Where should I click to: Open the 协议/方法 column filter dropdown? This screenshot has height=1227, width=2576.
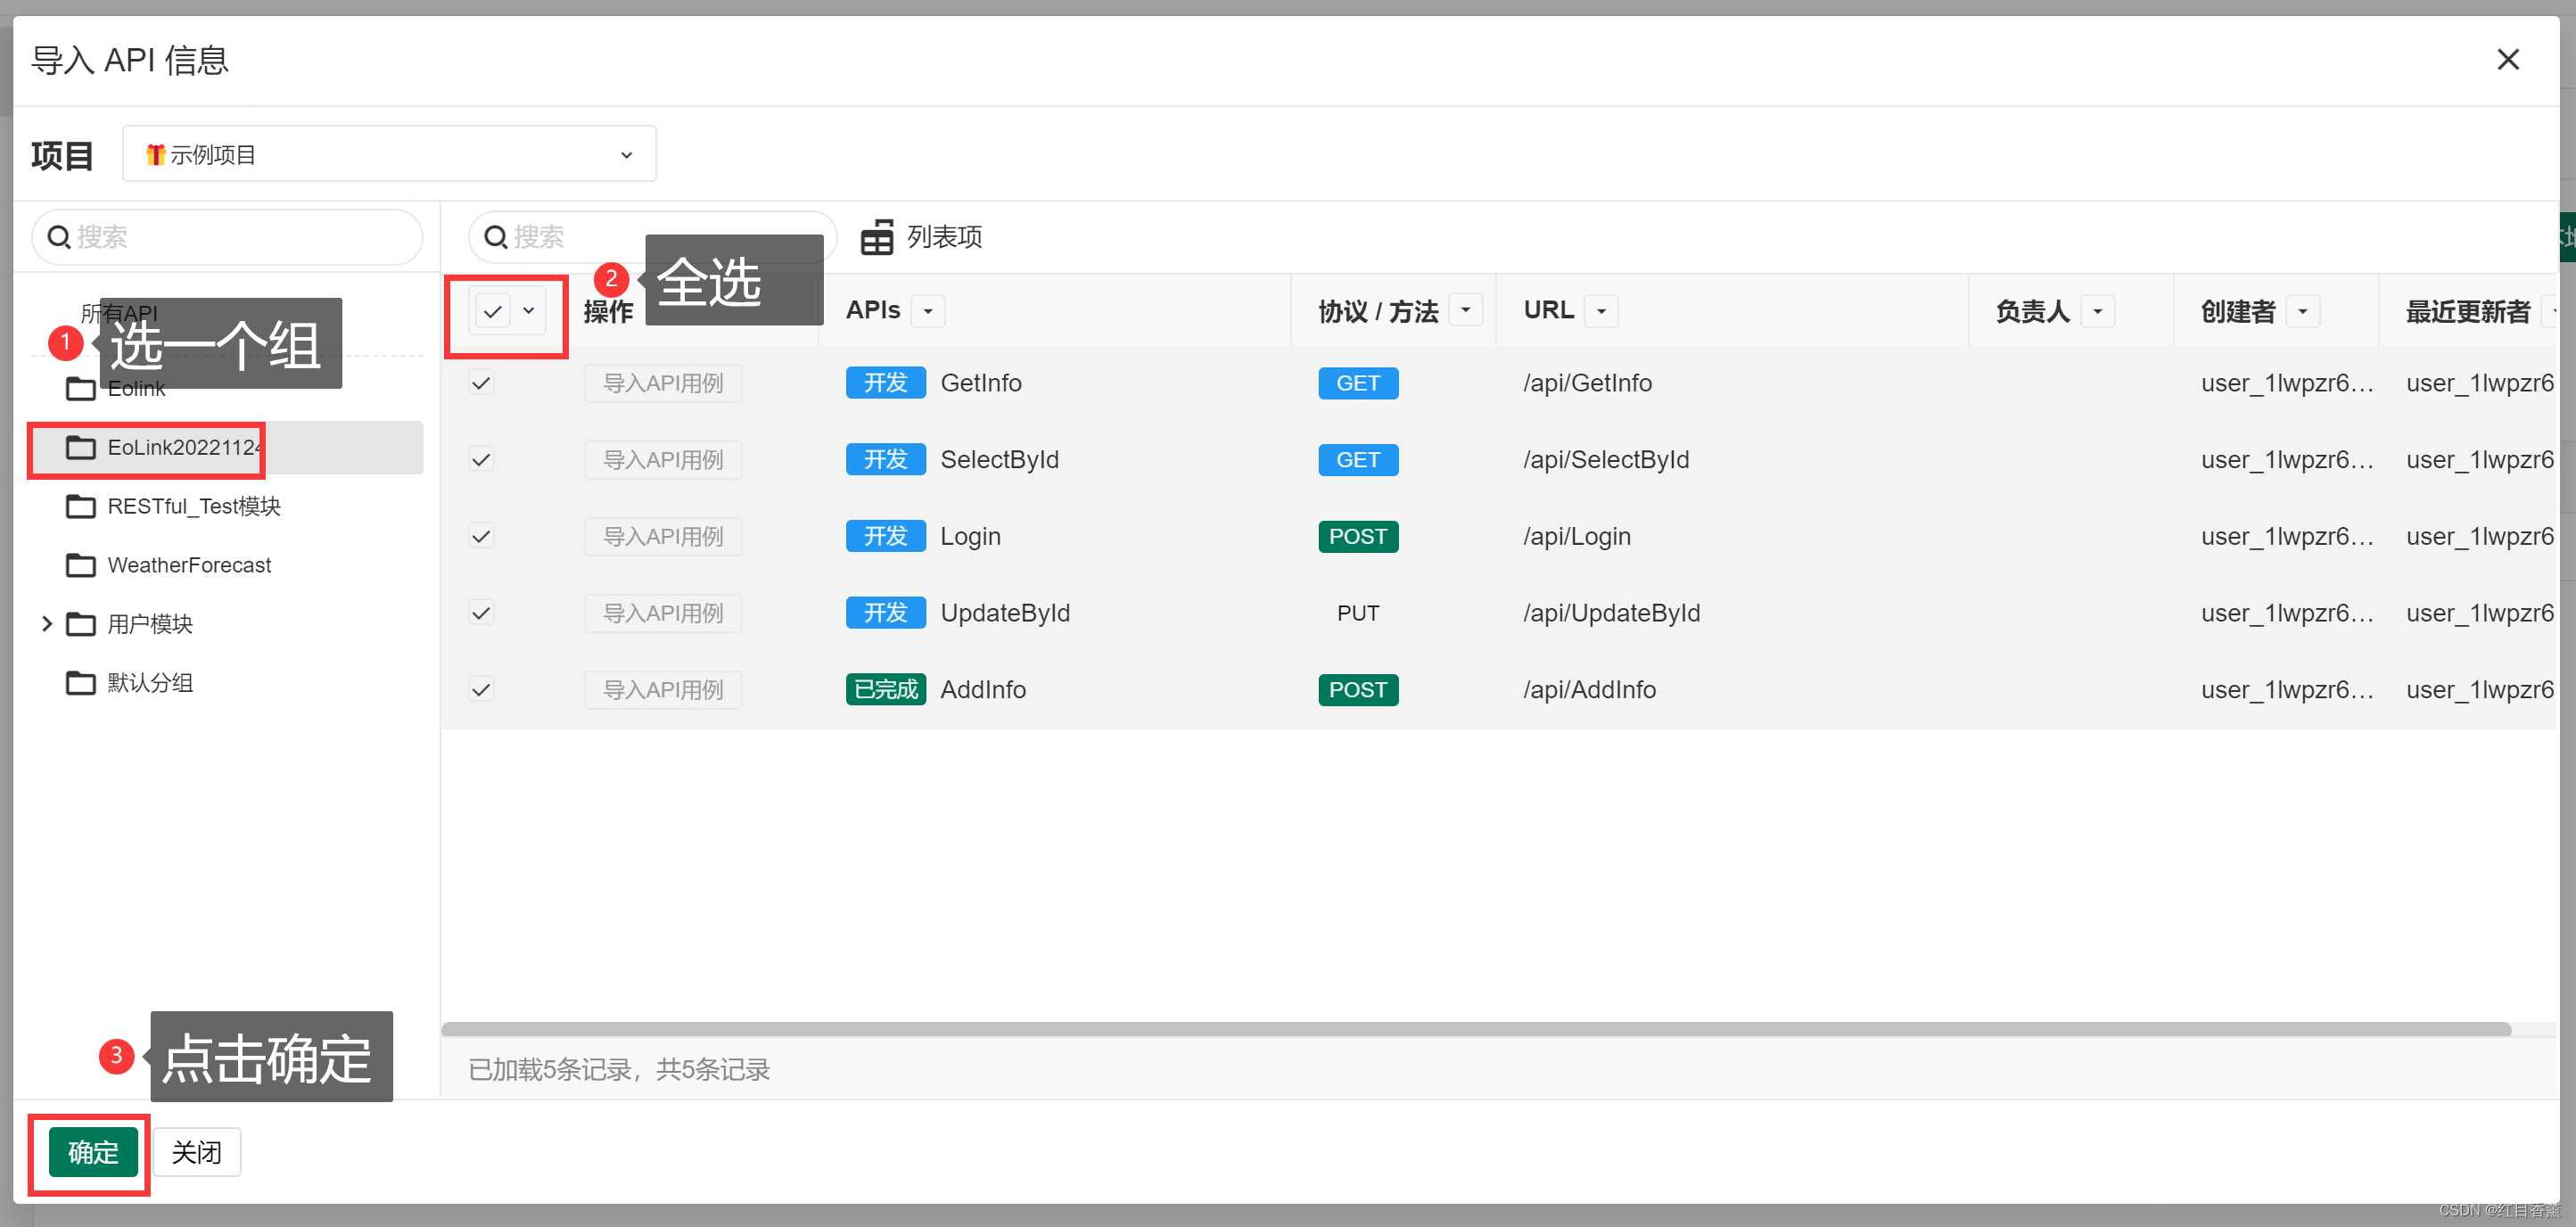click(x=1465, y=310)
